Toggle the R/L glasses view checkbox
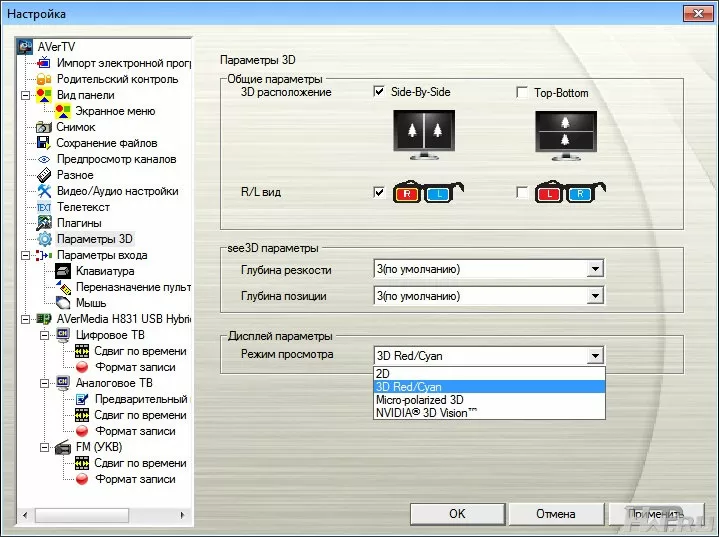This screenshot has height=537, width=719. pyautogui.click(x=379, y=192)
